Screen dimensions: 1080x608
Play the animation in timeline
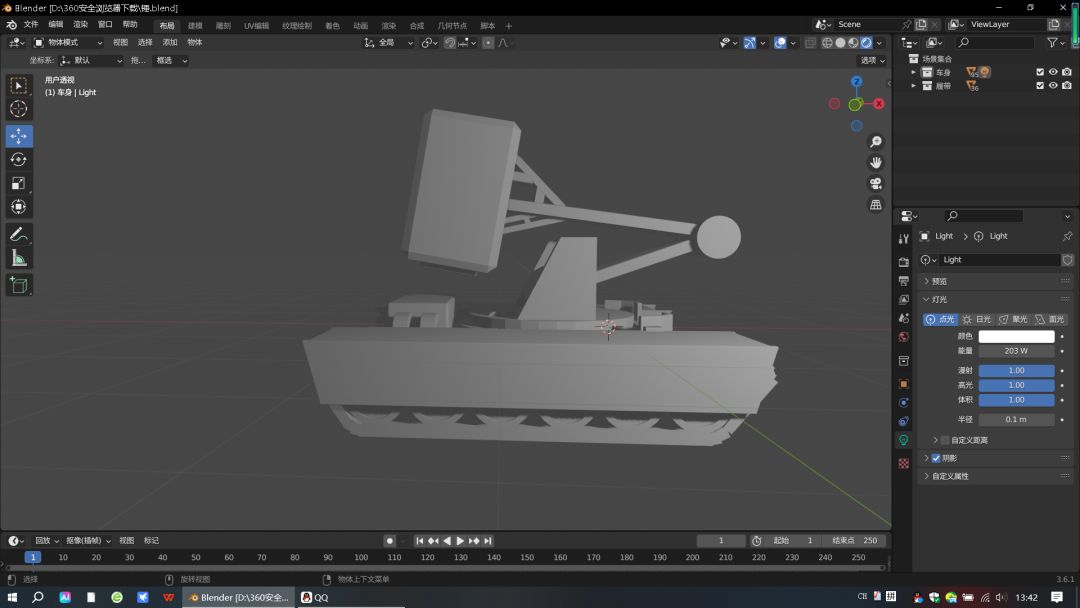[x=460, y=541]
